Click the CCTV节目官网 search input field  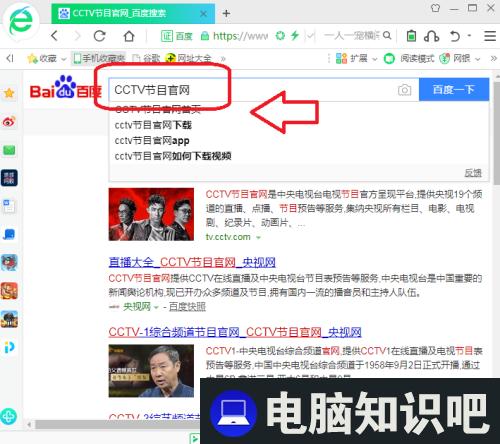pyautogui.click(x=253, y=90)
